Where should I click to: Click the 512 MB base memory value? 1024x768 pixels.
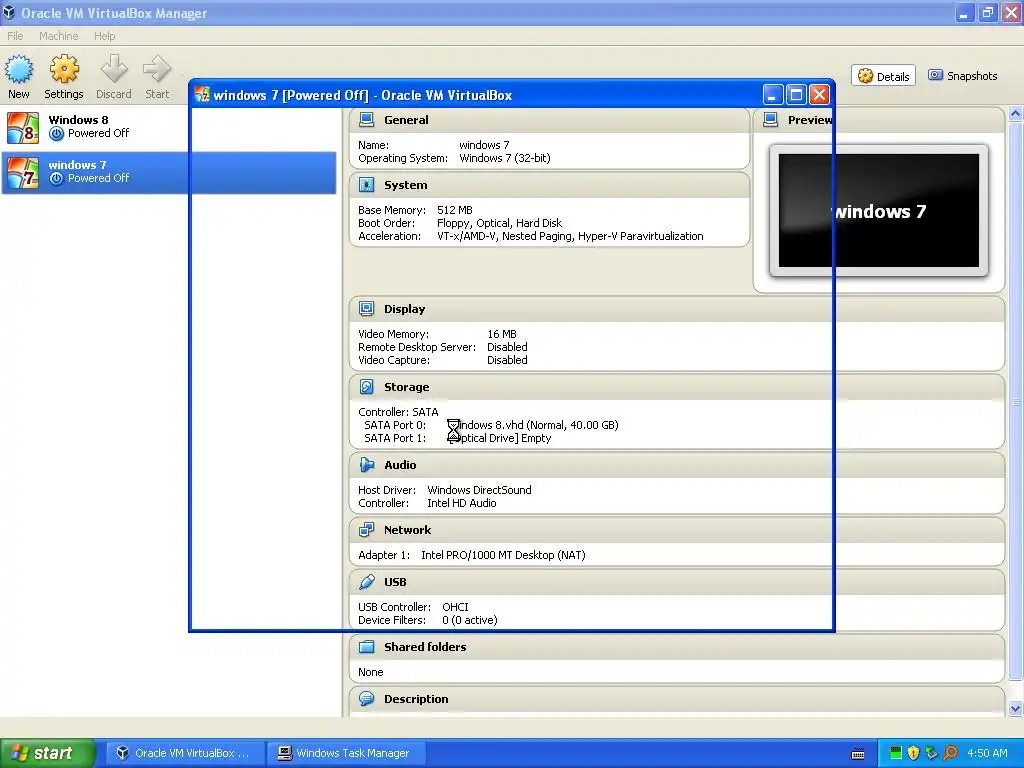coord(455,210)
